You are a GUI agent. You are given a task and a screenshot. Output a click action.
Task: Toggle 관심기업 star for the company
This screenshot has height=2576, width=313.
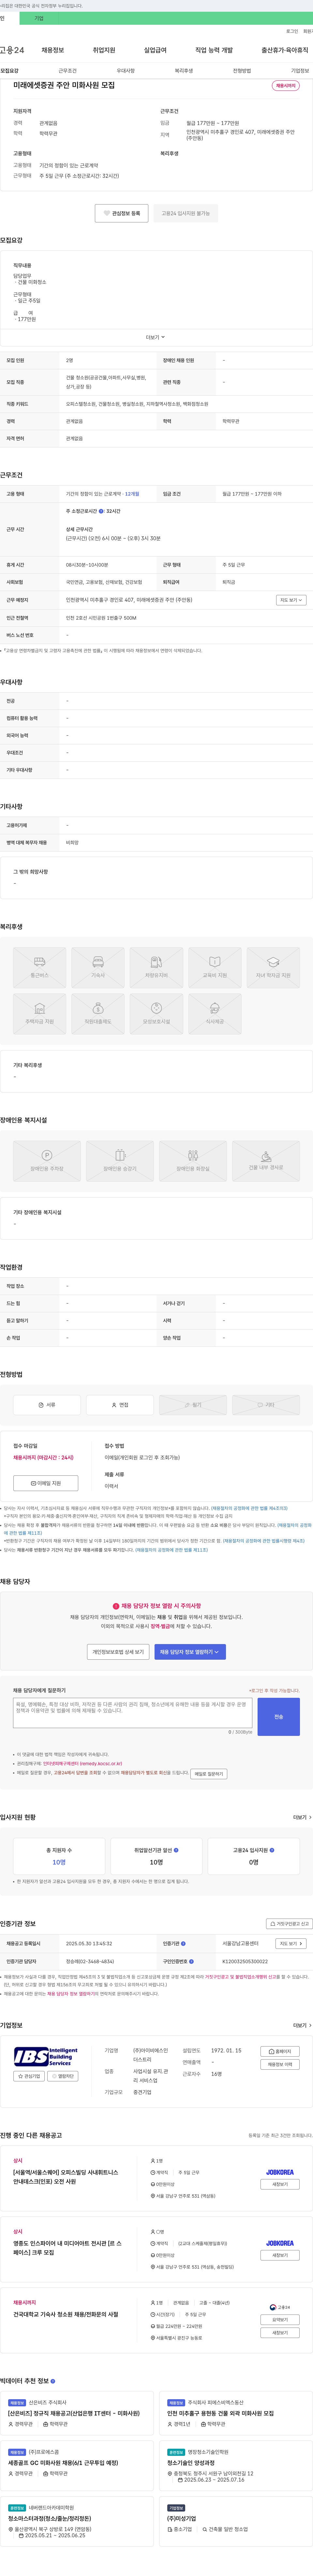pos(29,2076)
